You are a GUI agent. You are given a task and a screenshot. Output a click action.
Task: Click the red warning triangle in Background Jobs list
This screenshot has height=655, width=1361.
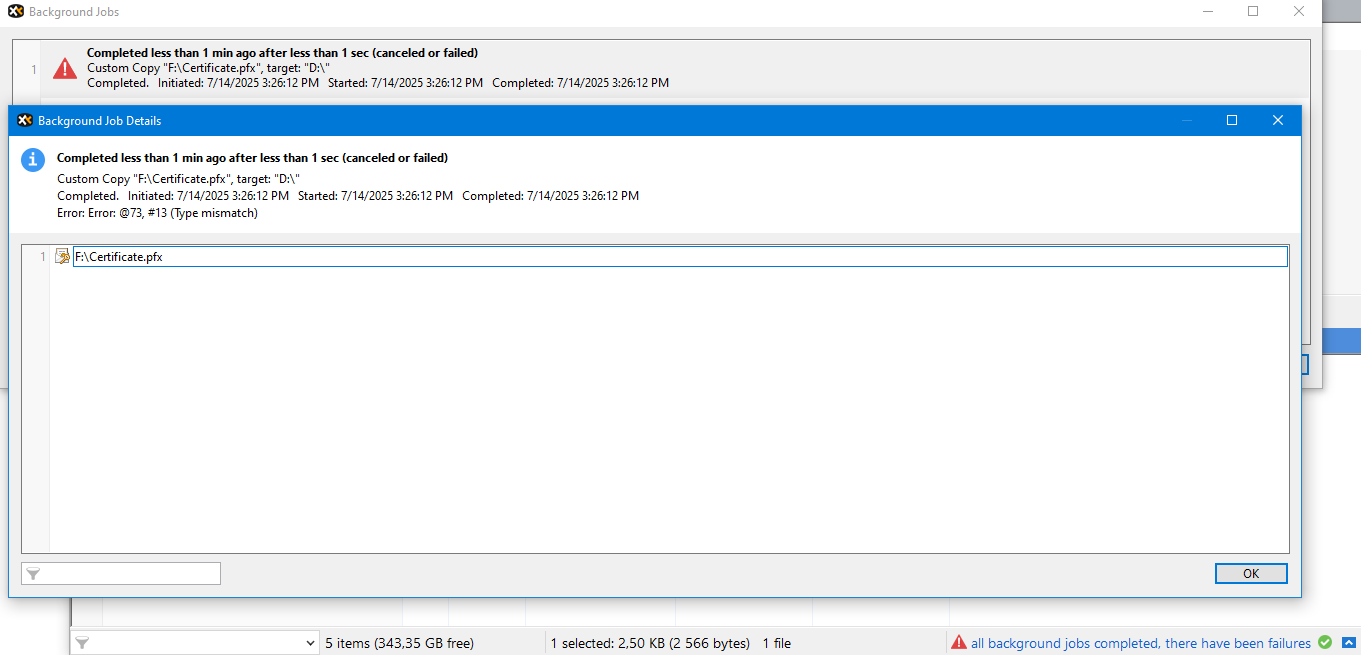click(x=65, y=68)
